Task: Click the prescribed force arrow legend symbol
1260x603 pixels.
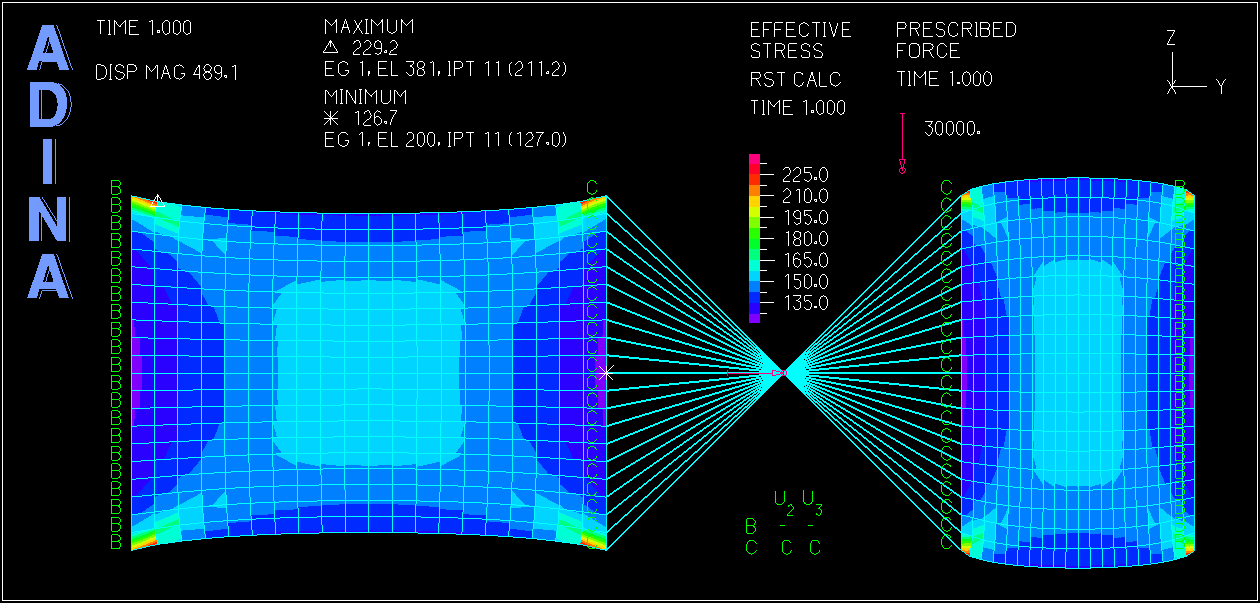Action: coord(902,144)
